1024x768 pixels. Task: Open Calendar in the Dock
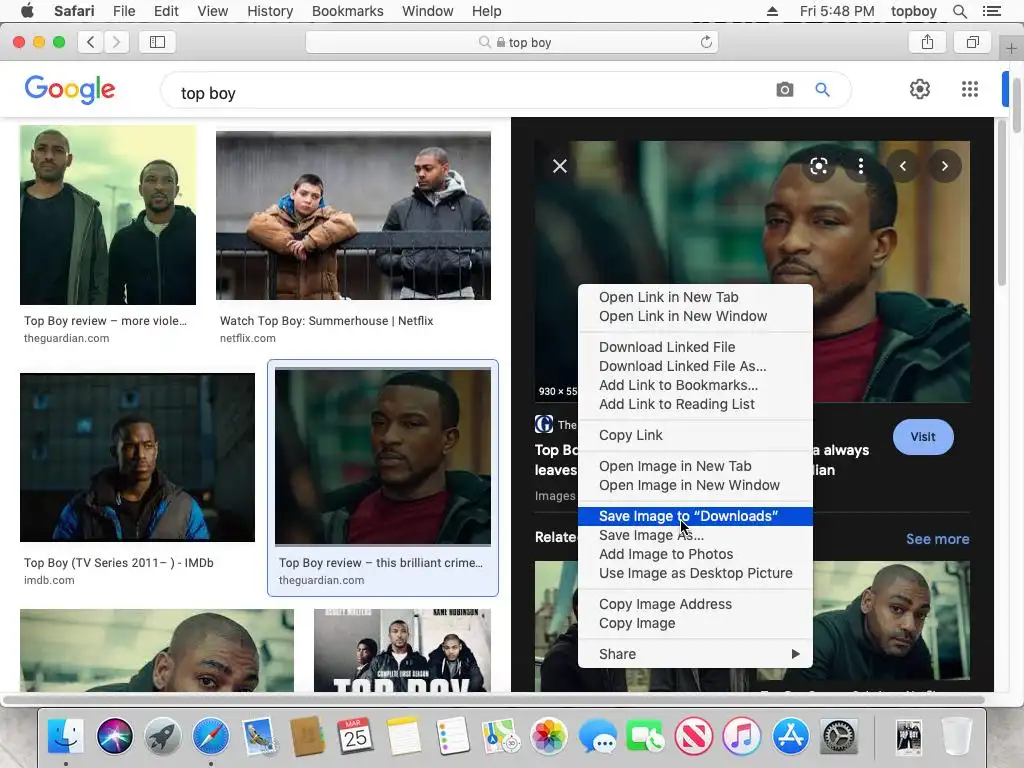pyautogui.click(x=355, y=736)
